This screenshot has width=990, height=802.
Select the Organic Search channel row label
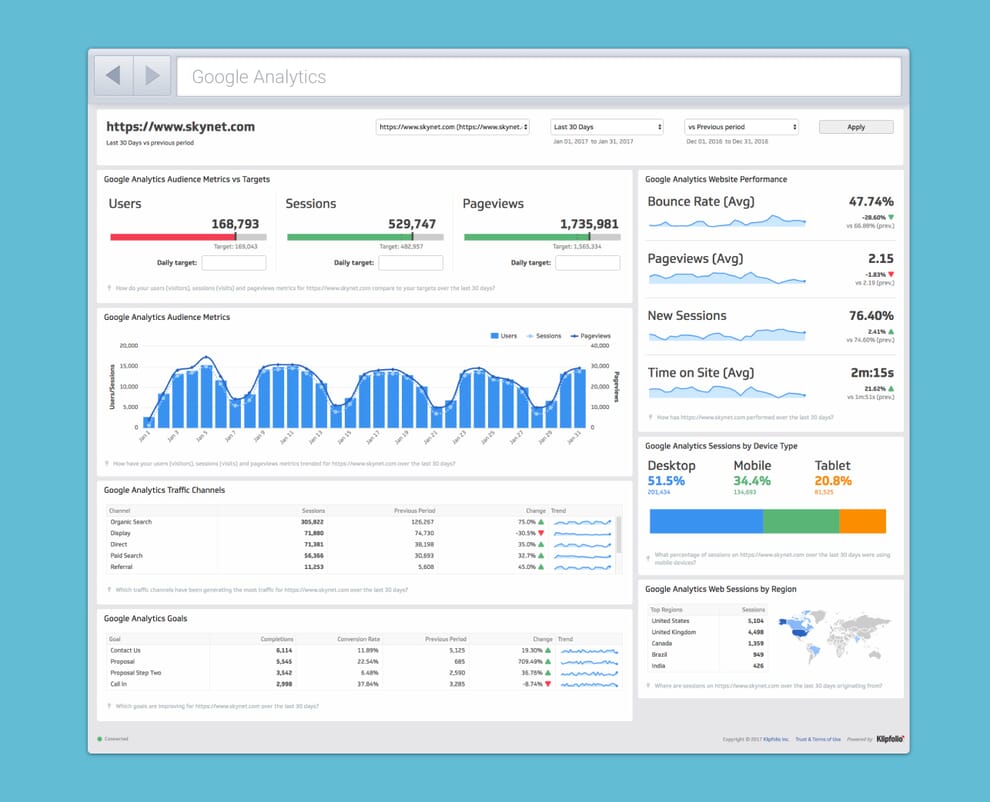point(131,522)
